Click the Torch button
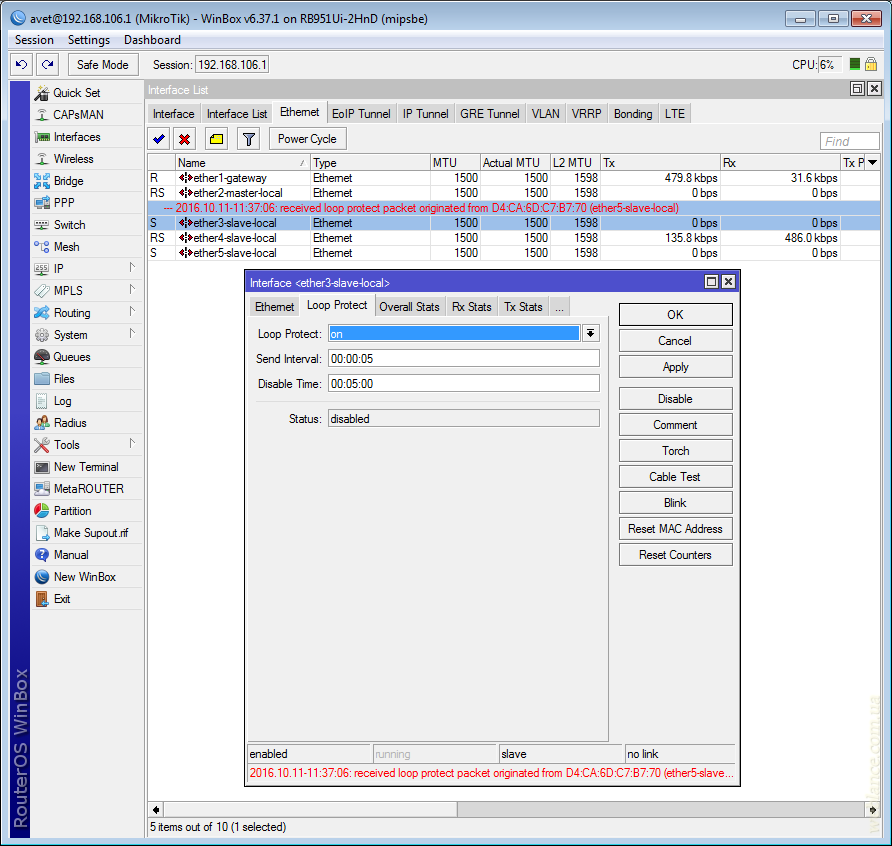Viewport: 892px width, 846px height. click(x=675, y=451)
